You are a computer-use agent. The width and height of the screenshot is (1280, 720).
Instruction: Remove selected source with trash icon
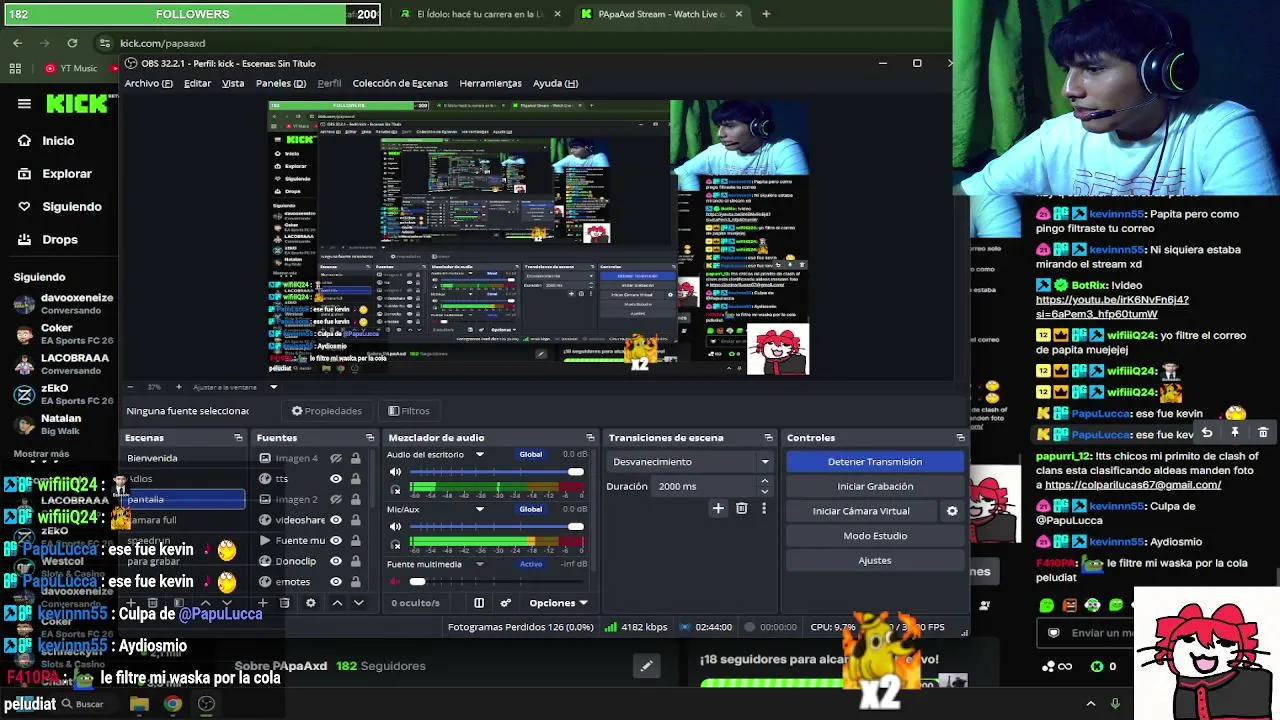tap(285, 603)
